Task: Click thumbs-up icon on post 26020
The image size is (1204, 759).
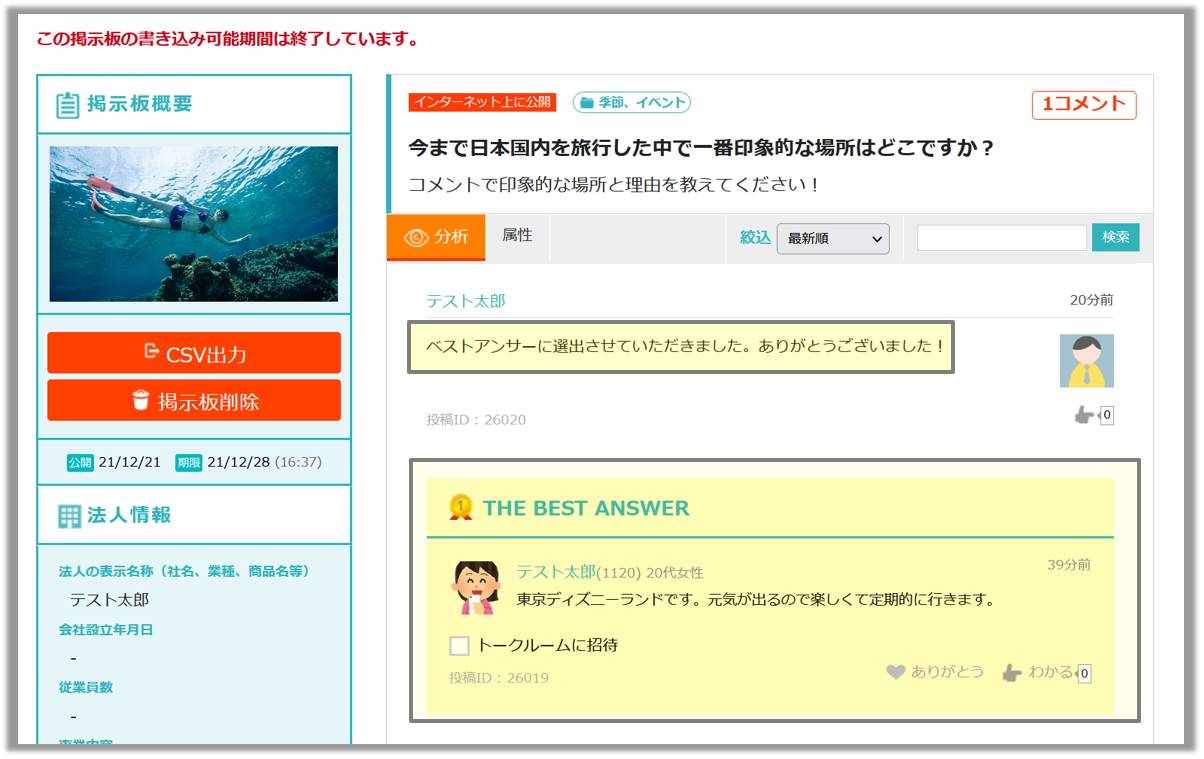Action: click(x=1084, y=415)
